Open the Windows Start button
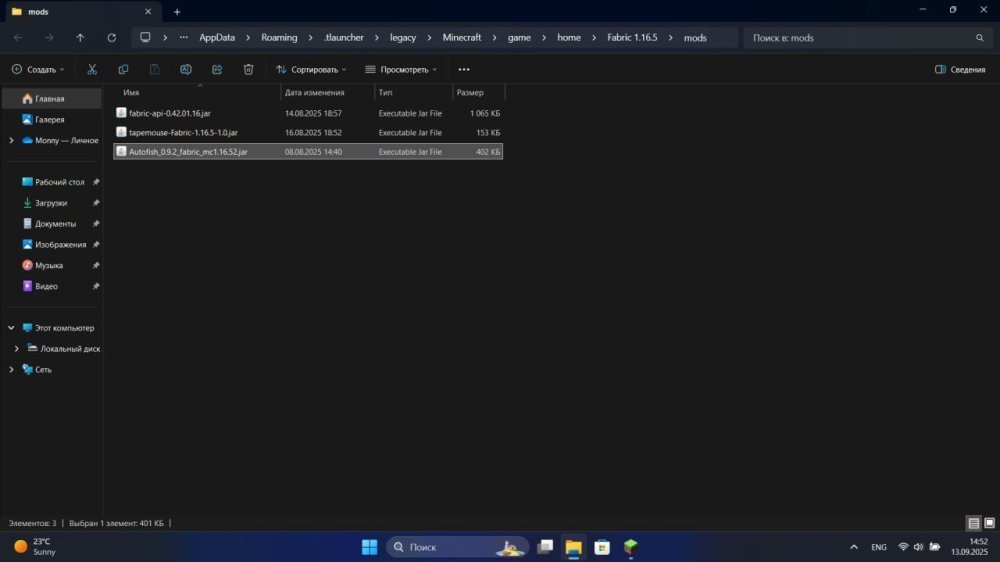 pos(369,547)
